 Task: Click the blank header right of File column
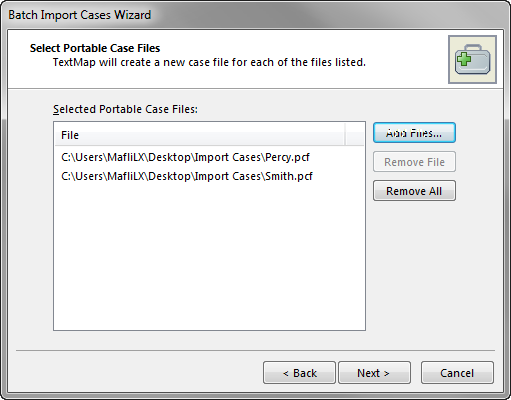click(355, 135)
